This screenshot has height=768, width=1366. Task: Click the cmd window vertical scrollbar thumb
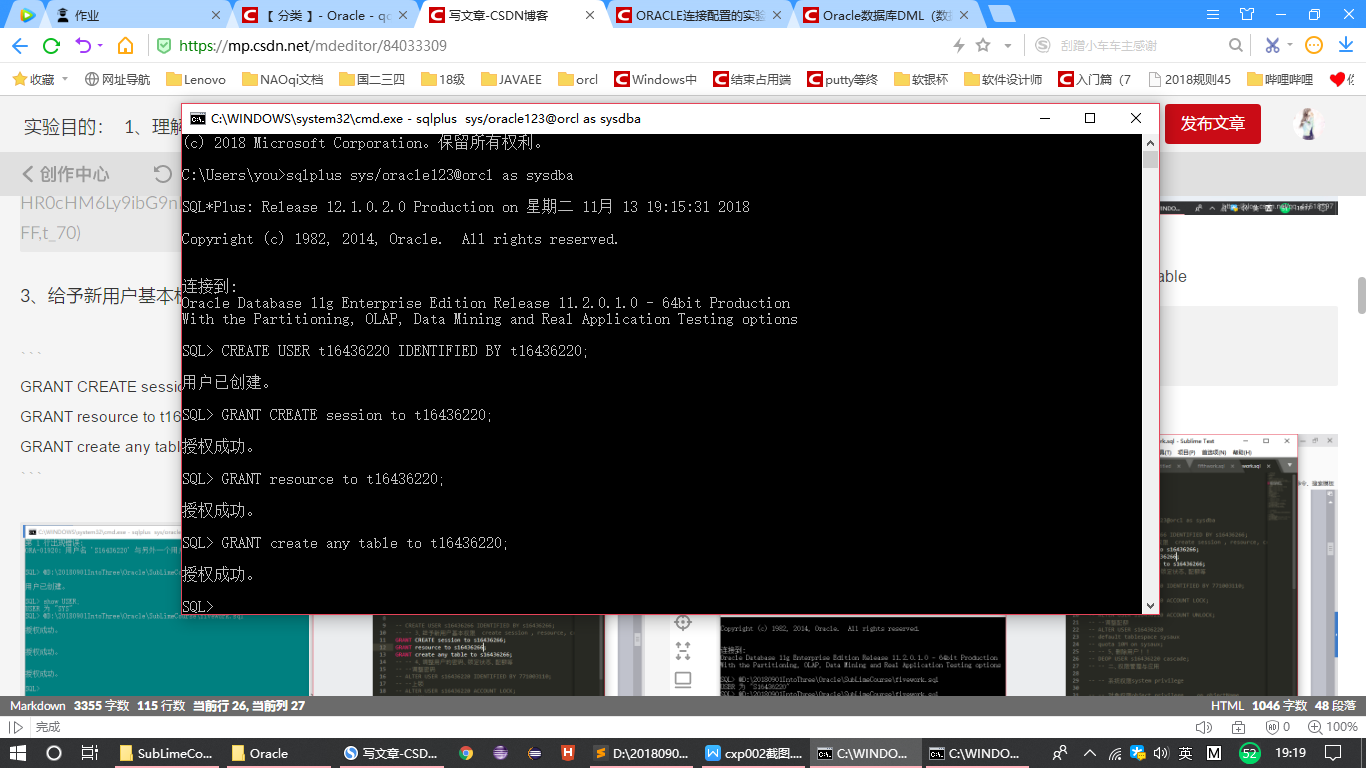pos(1150,160)
